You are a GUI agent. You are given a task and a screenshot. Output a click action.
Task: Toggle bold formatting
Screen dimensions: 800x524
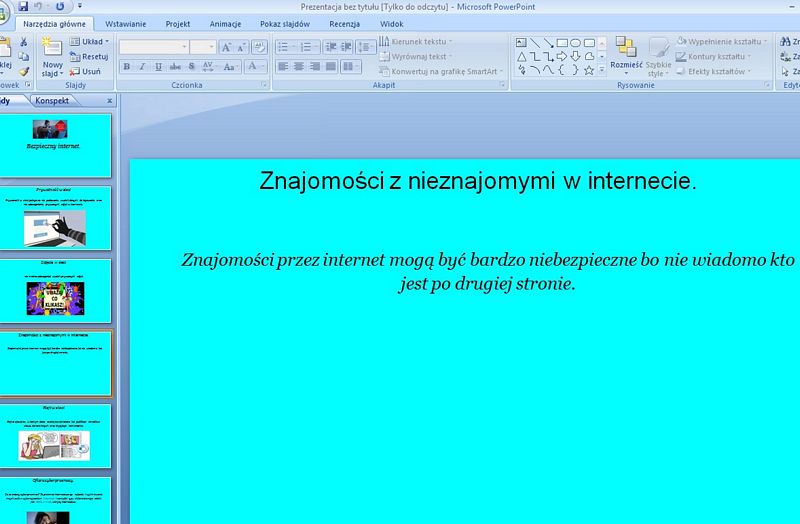click(127, 67)
